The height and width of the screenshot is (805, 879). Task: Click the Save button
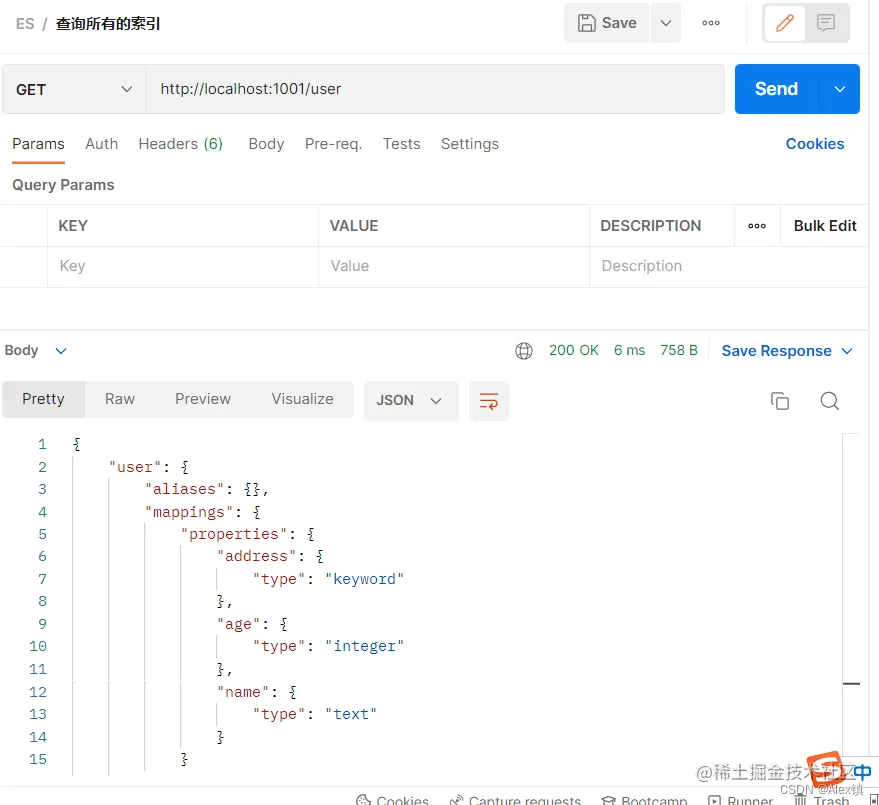[x=607, y=23]
